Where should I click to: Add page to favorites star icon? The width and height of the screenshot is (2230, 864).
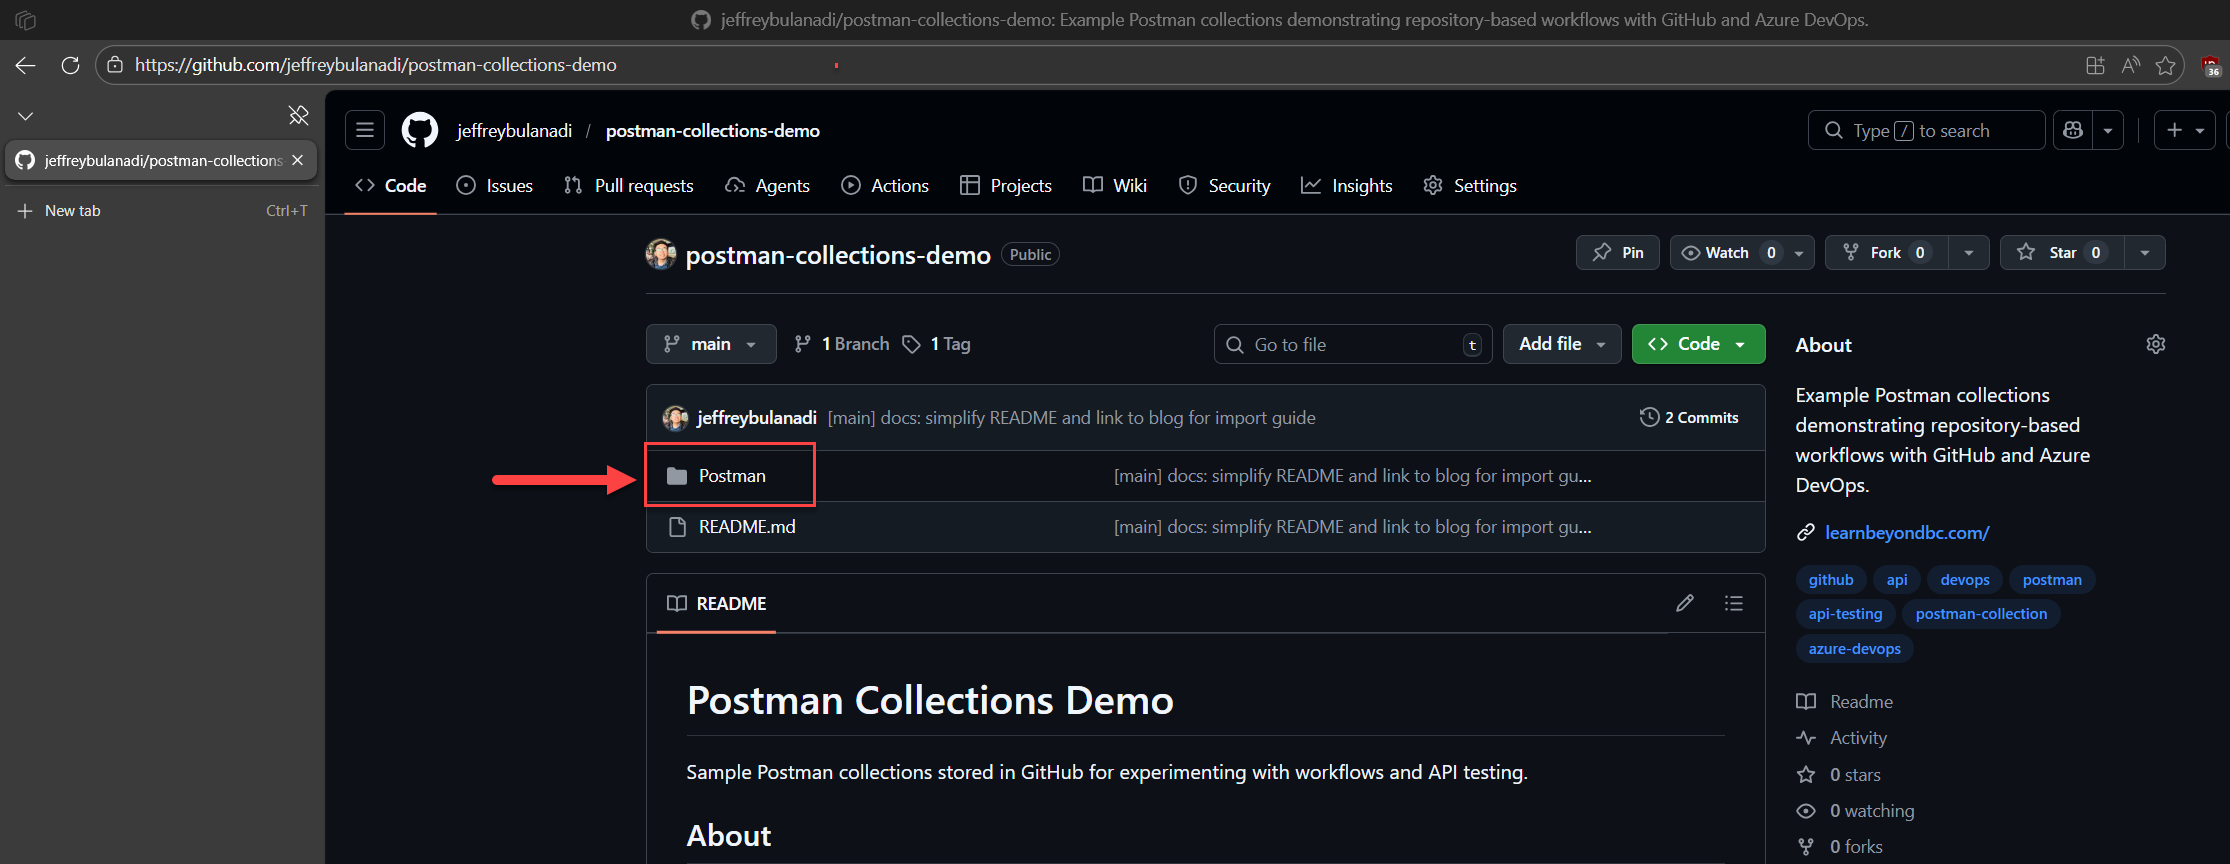[x=2166, y=65]
